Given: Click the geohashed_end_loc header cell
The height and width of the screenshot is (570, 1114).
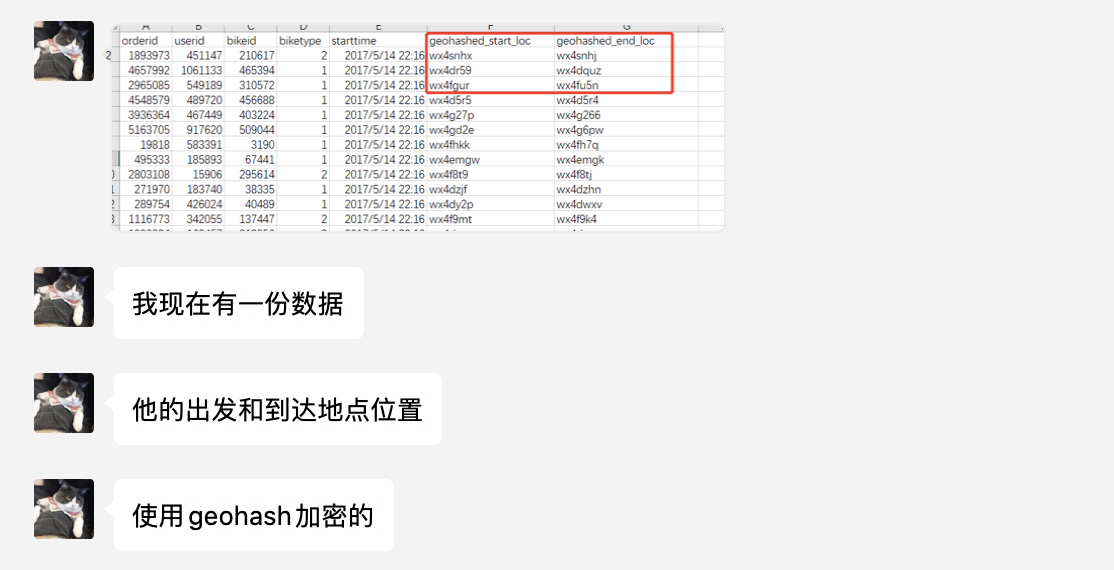Looking at the screenshot, I should 626,41.
